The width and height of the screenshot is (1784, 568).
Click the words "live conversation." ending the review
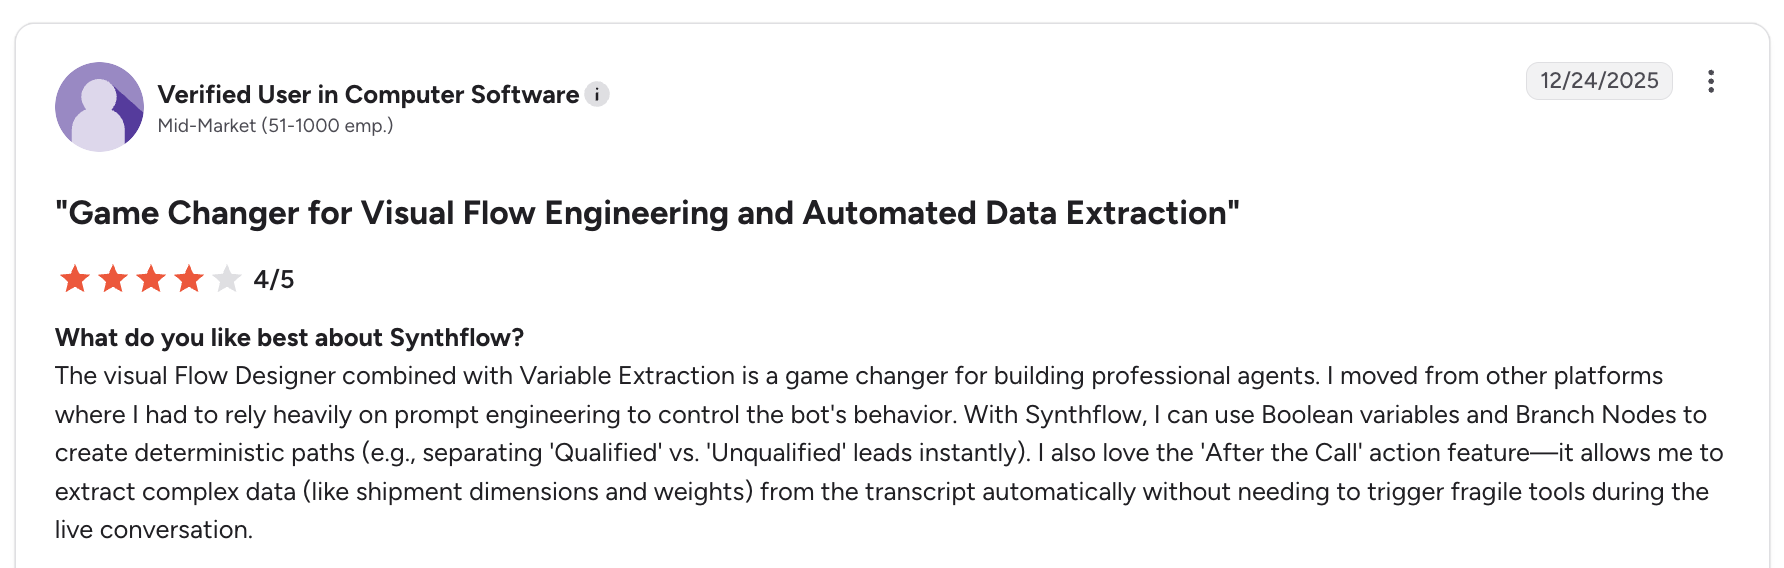[x=154, y=530]
